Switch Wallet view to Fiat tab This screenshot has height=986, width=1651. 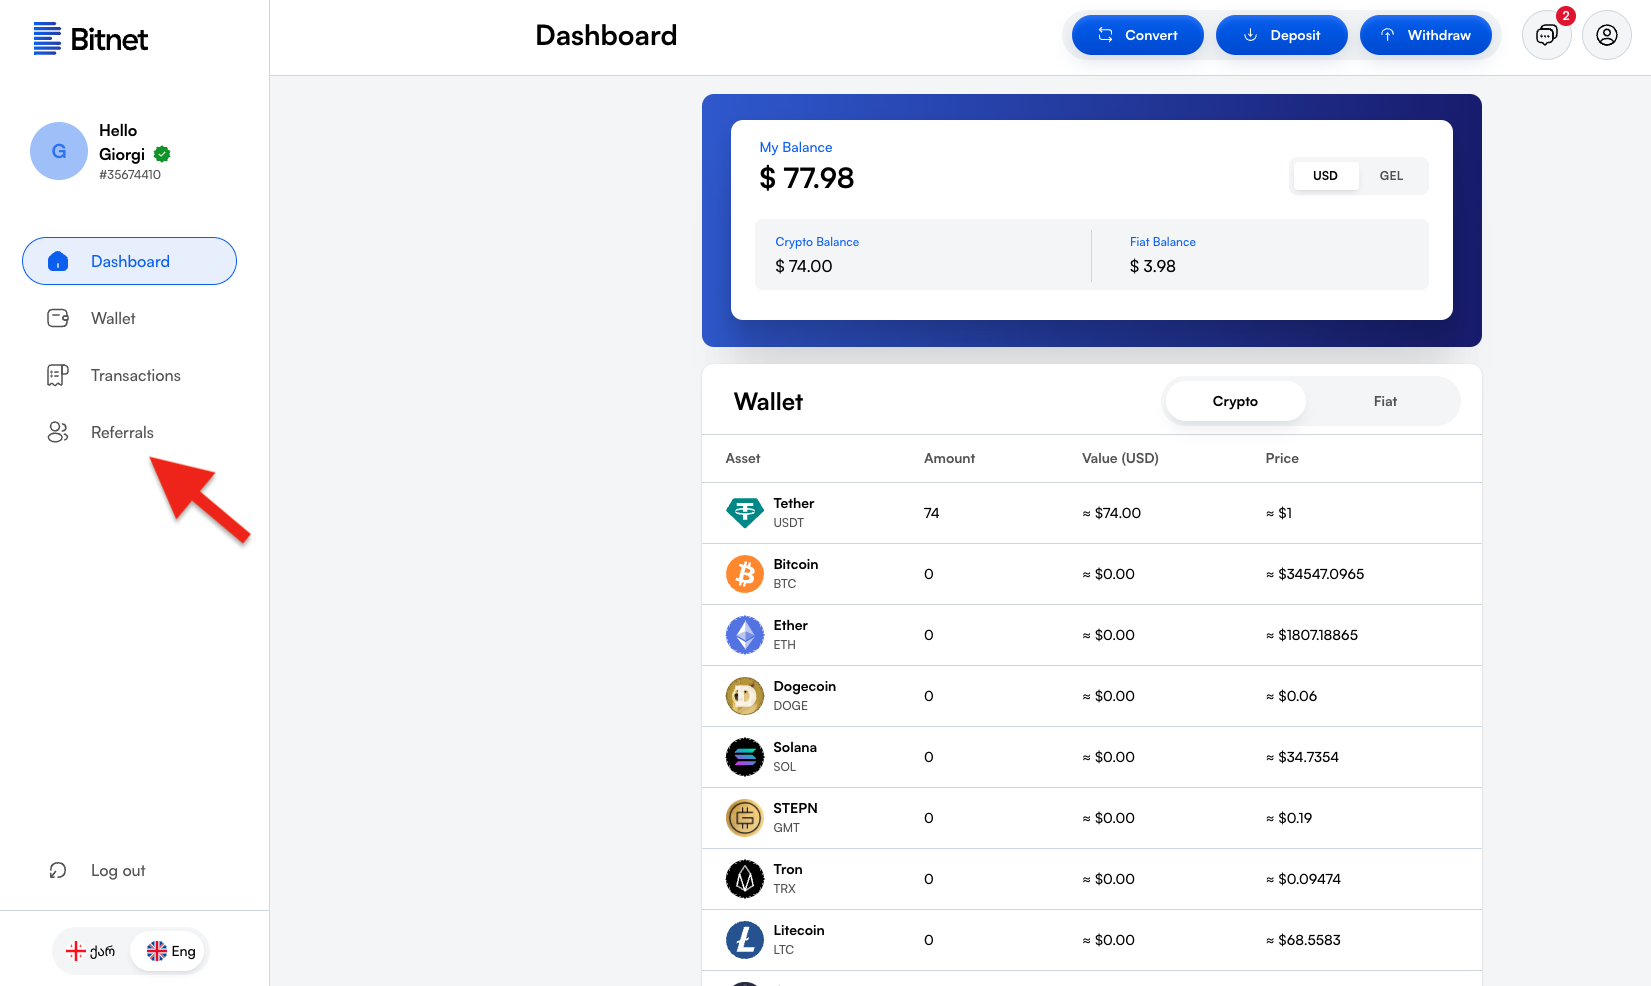pyautogui.click(x=1385, y=401)
